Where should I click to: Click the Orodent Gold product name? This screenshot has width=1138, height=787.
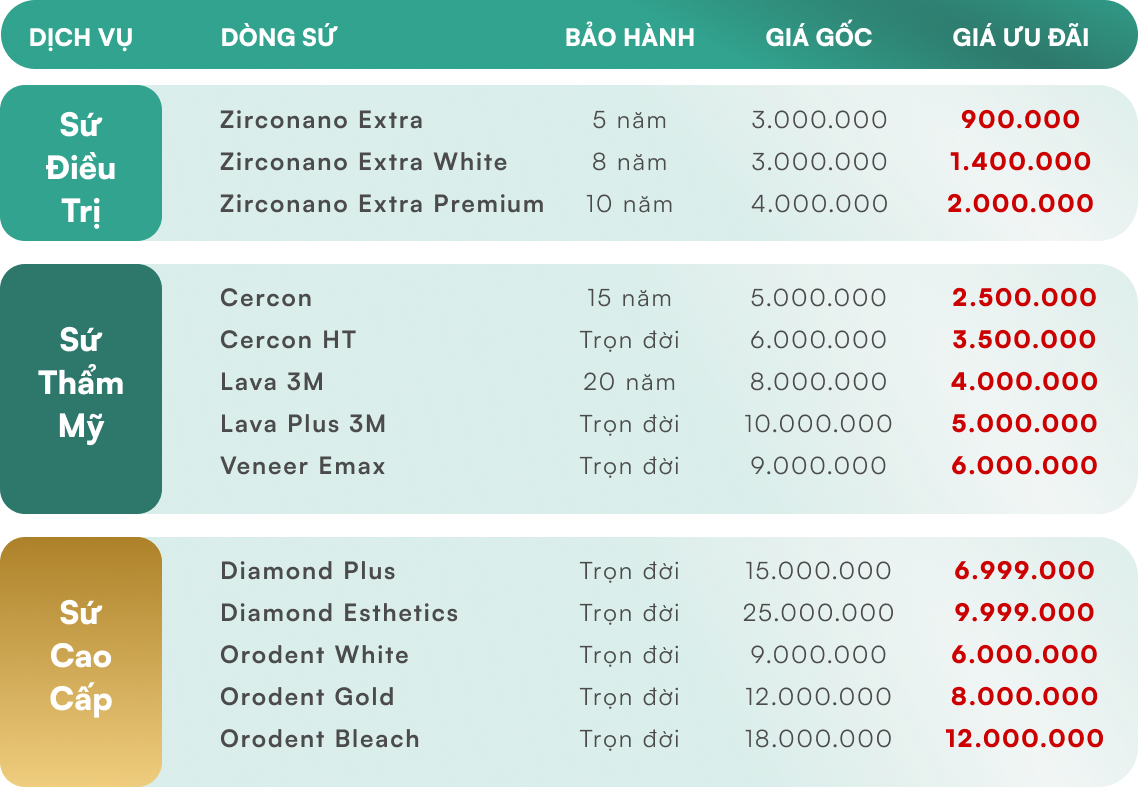(307, 697)
